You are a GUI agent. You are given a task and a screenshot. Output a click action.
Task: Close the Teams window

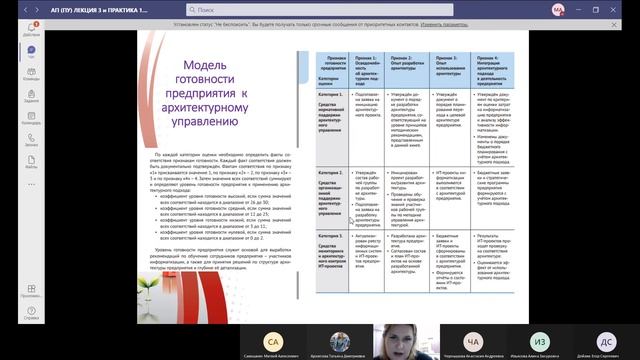pos(613,10)
